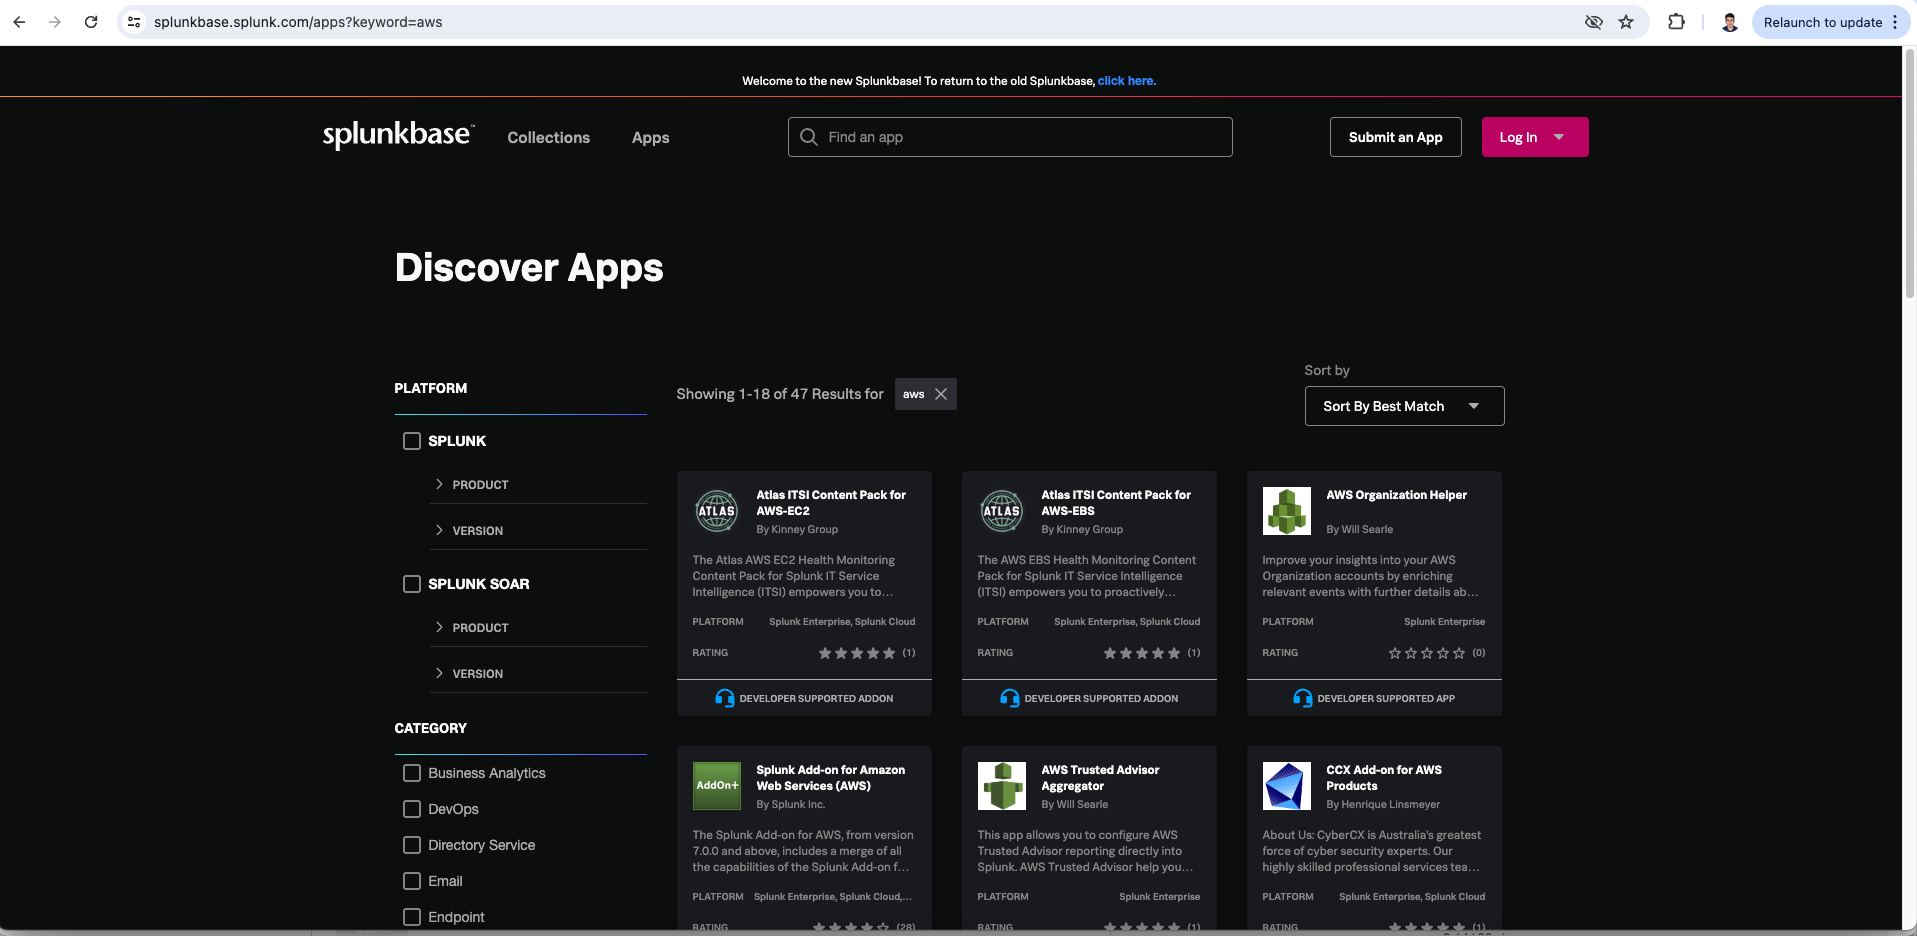
Task: Open the Collections nav item
Action: [548, 138]
